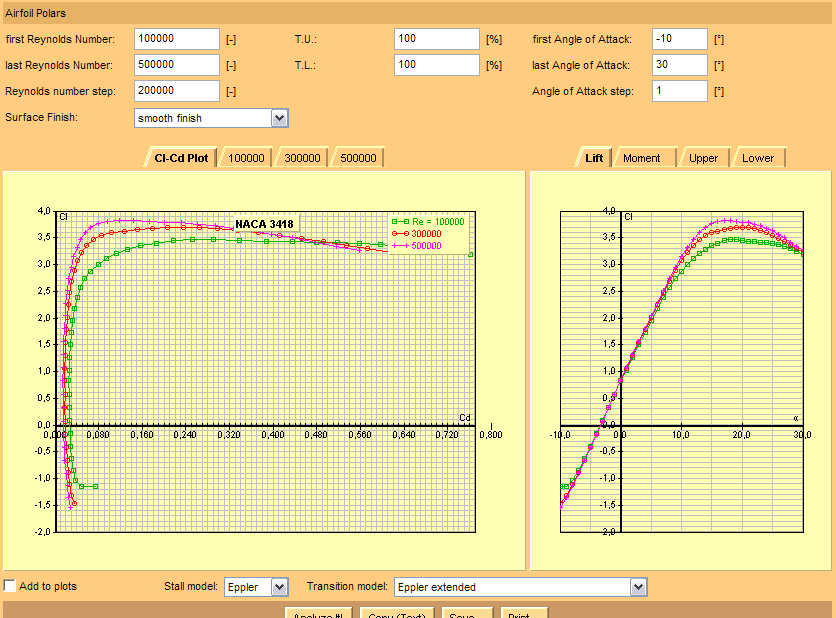836x618 pixels.
Task: Select the Upper surface tab
Action: 703,158
